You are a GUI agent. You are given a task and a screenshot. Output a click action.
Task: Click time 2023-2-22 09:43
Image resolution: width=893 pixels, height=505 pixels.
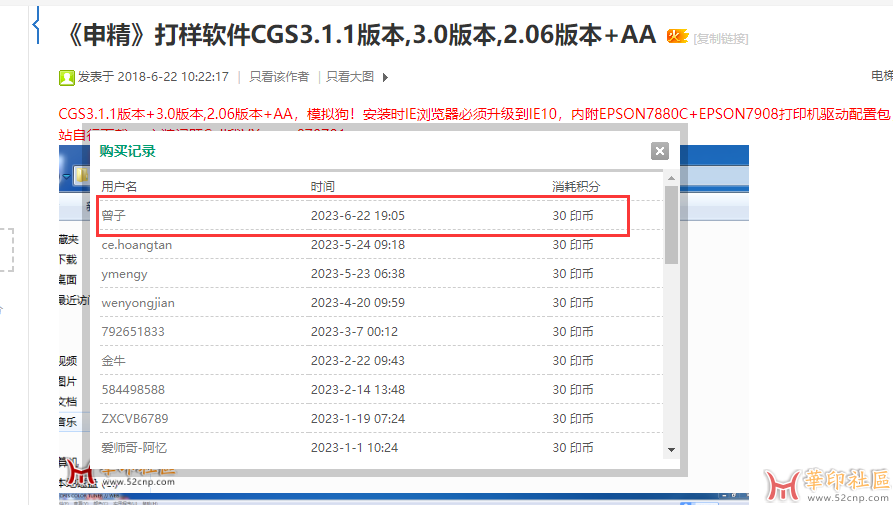(x=358, y=361)
